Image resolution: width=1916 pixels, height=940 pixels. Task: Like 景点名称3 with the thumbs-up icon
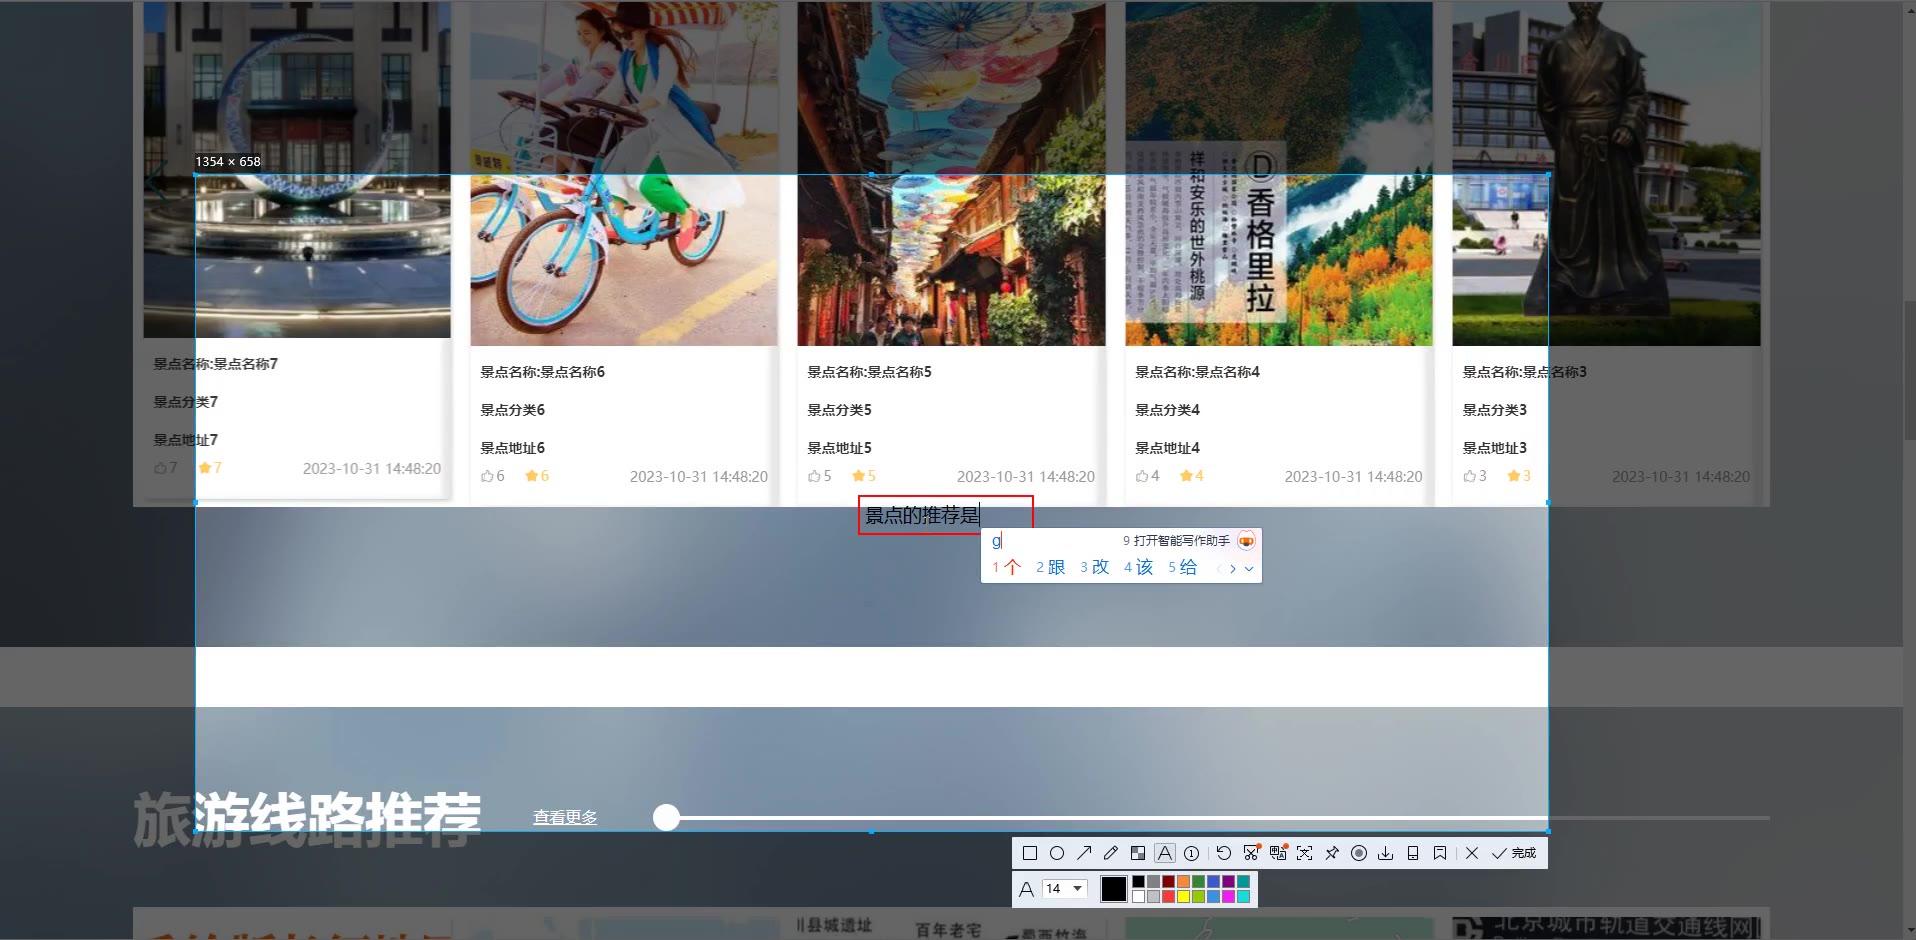[x=1469, y=476]
